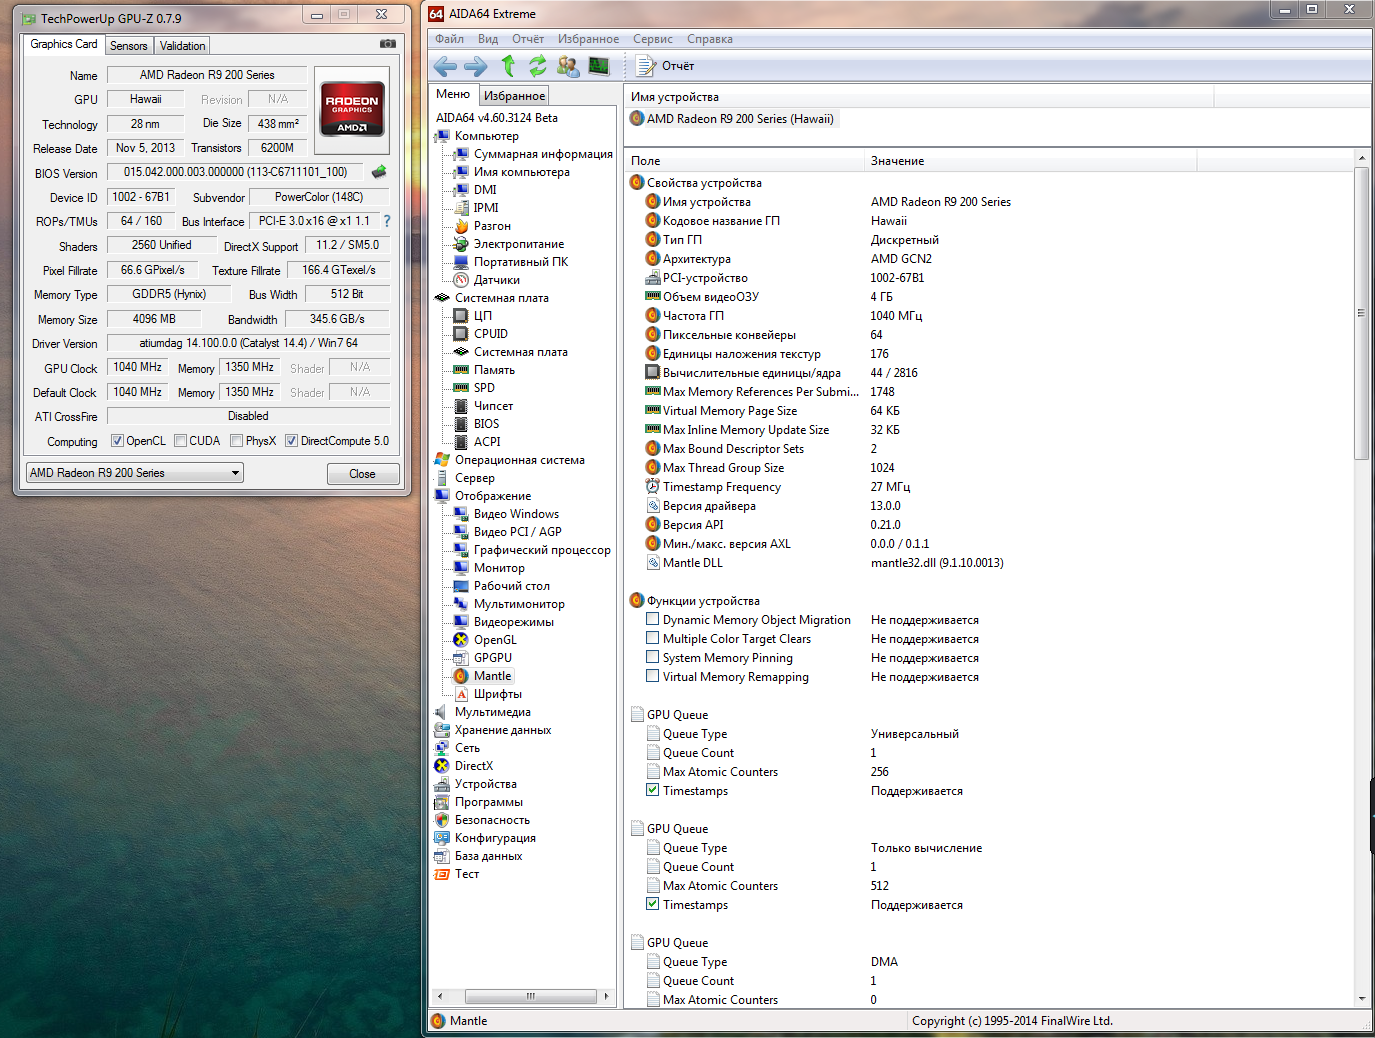Toggle the PhysX checkbox
The height and width of the screenshot is (1038, 1375).
pos(237,441)
